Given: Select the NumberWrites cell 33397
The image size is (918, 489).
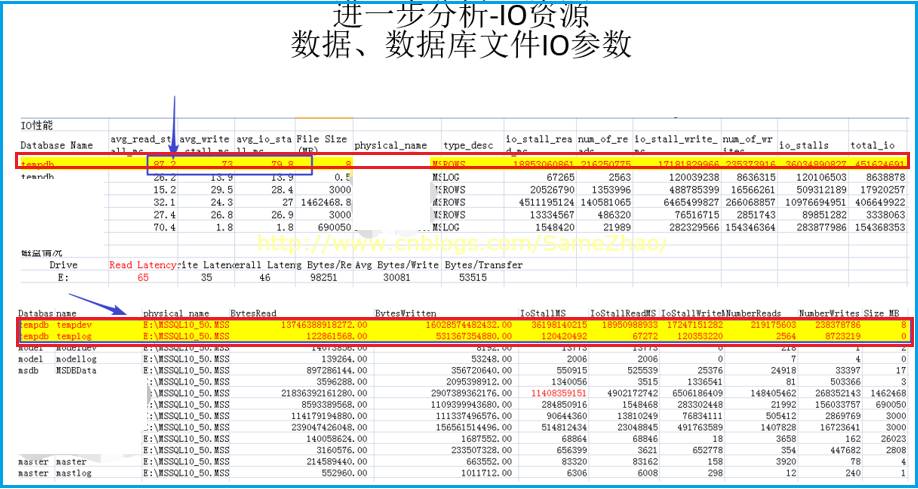Looking at the screenshot, I should pos(846,371).
